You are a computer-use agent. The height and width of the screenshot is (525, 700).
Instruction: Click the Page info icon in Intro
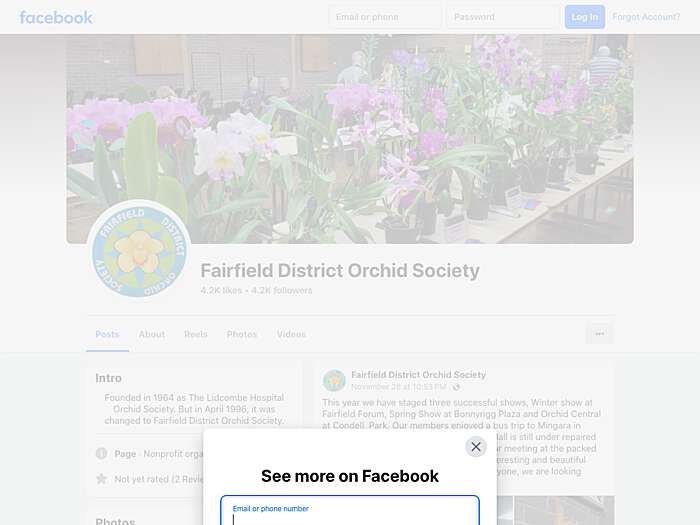(101, 454)
